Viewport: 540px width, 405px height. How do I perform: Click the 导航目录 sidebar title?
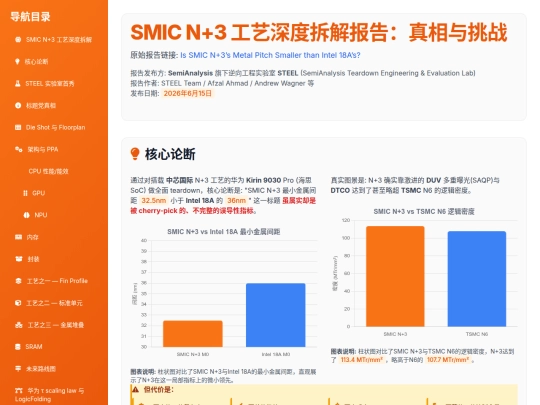tap(30, 17)
